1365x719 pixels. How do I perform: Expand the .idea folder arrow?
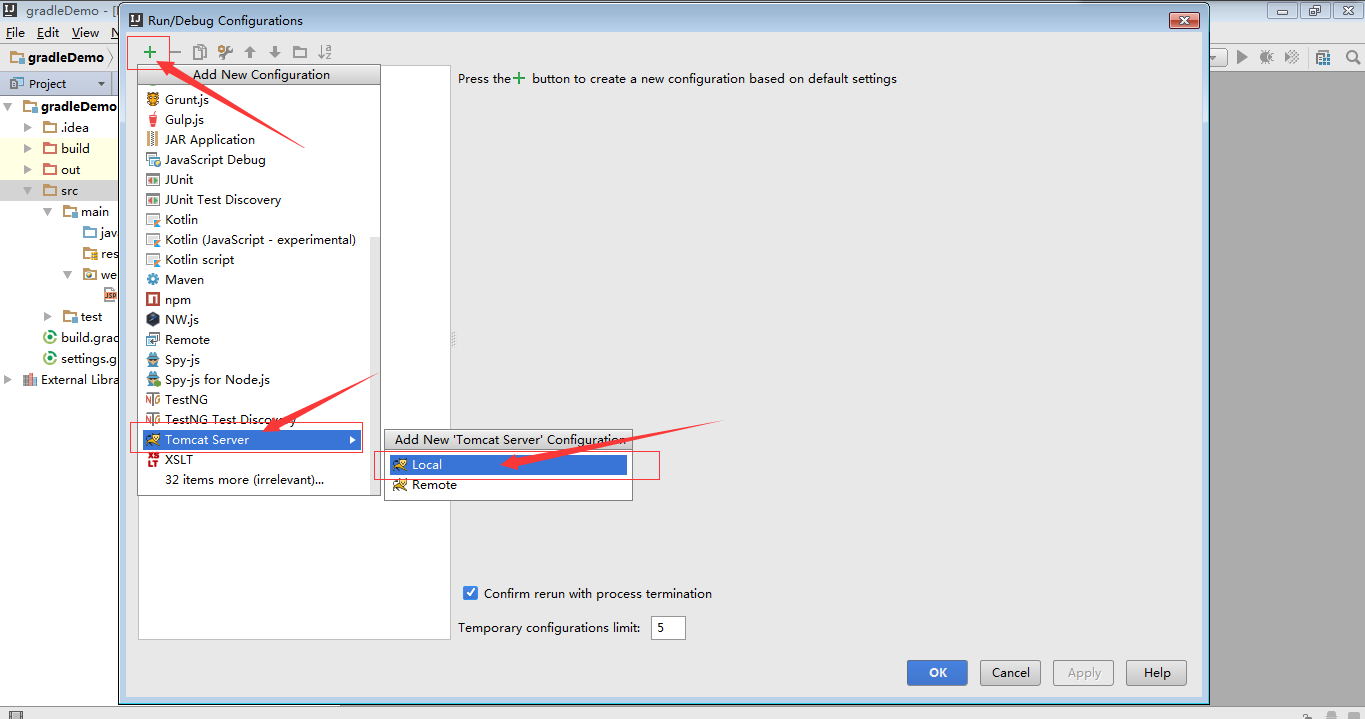tap(28, 127)
